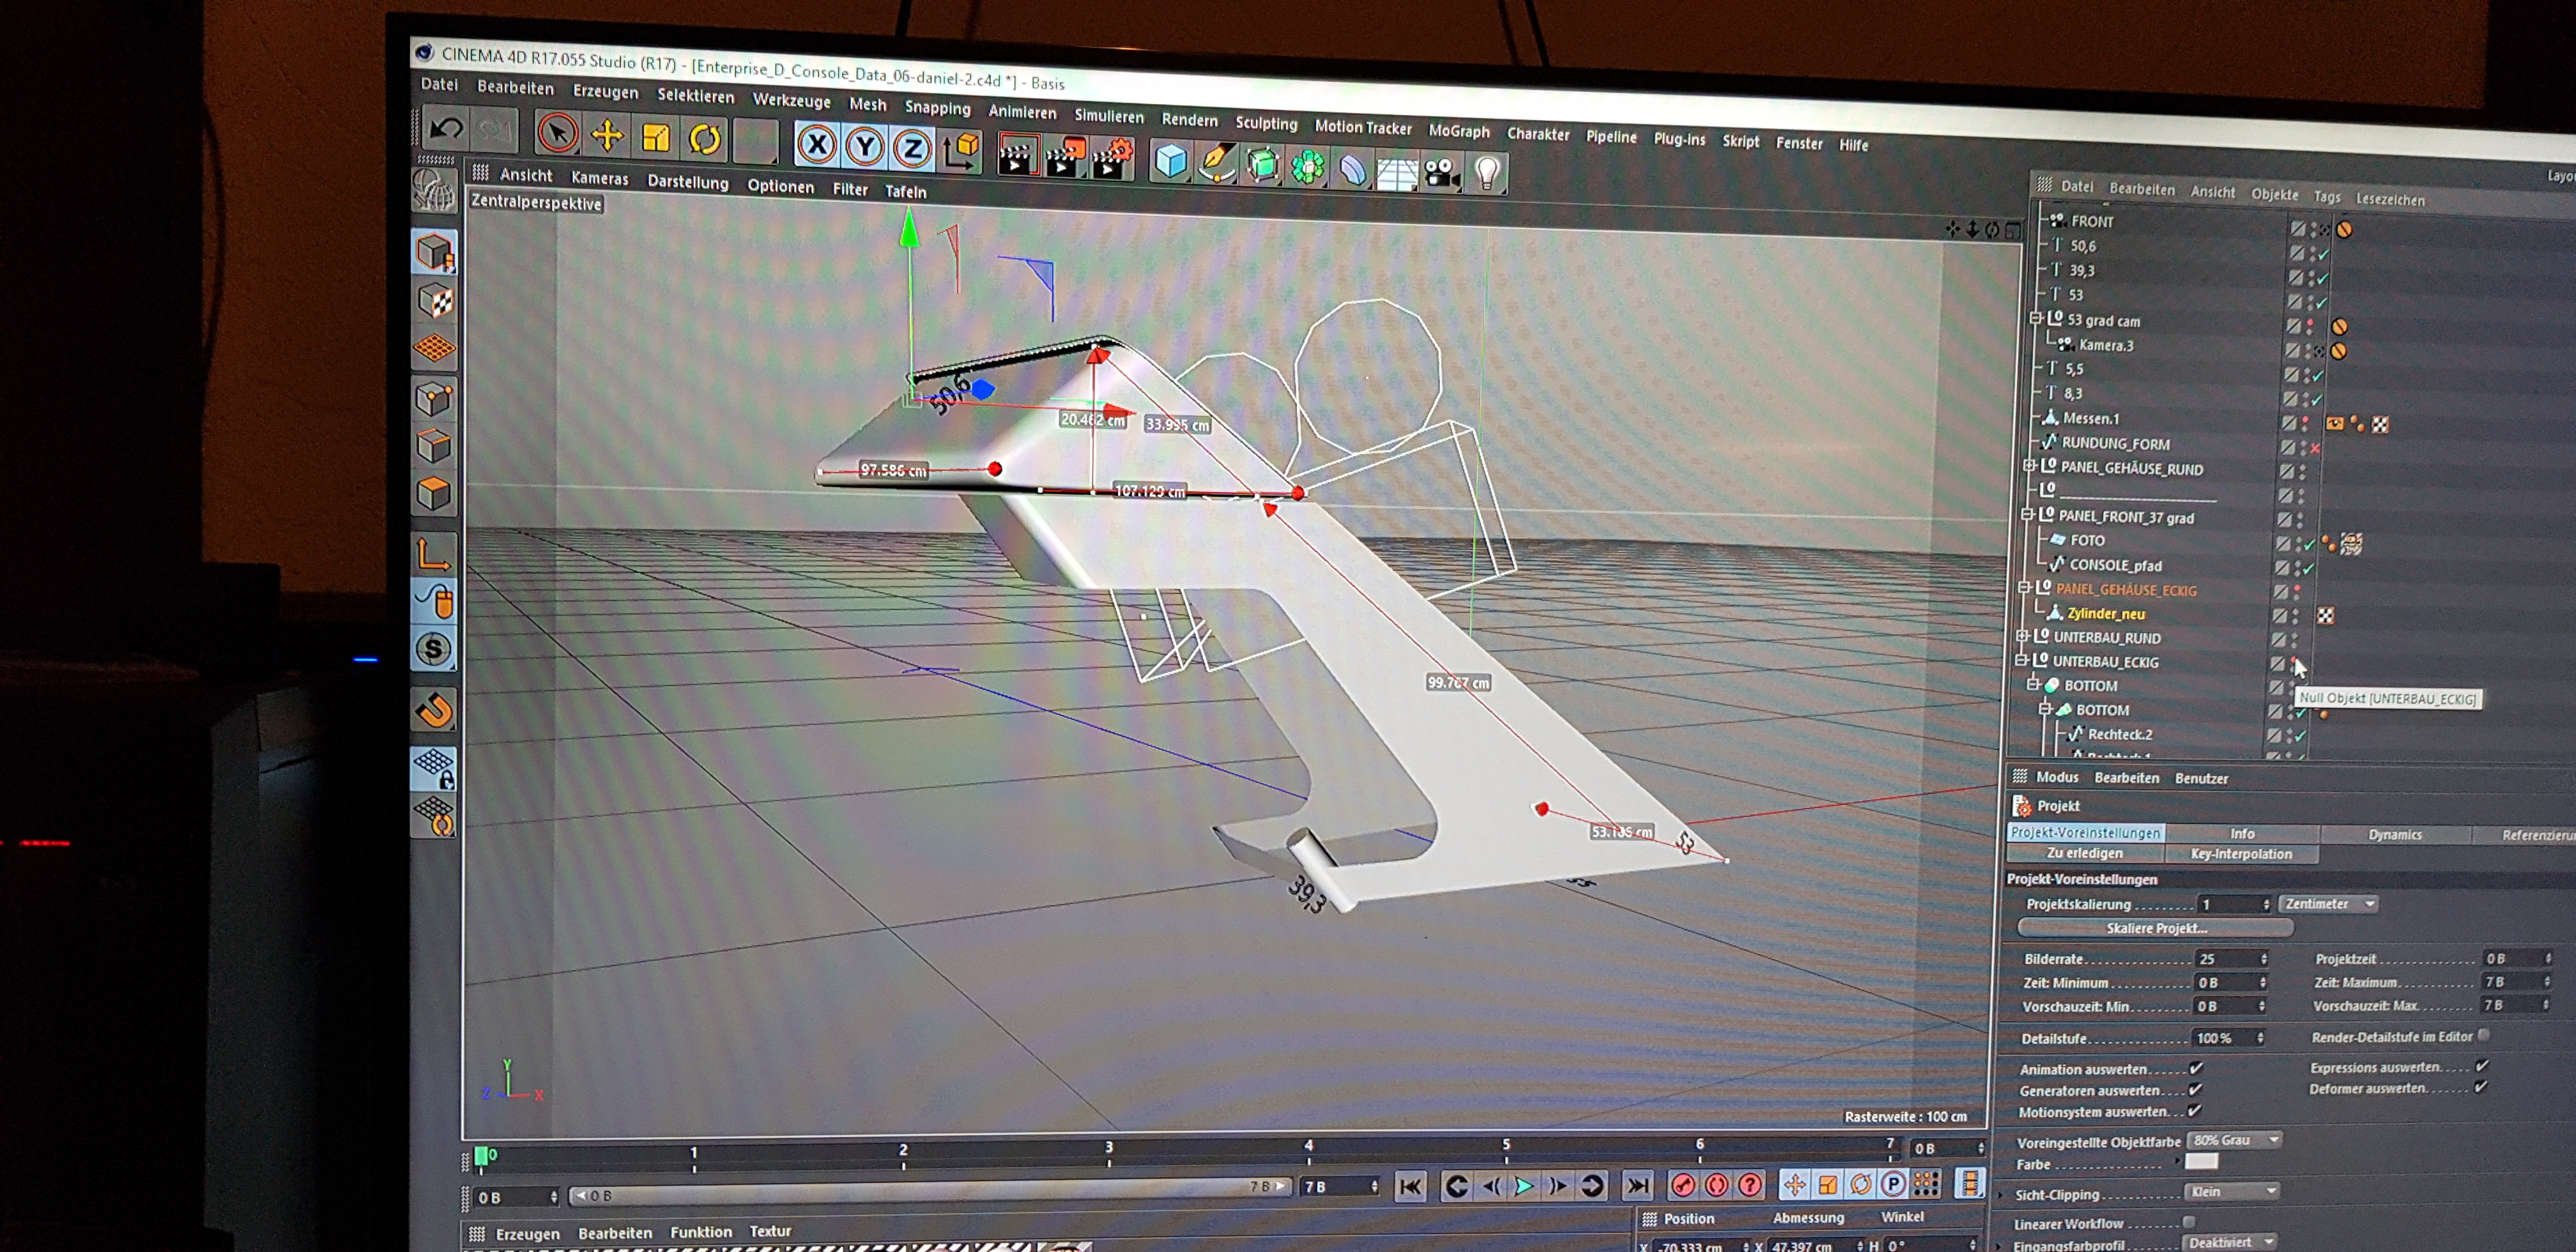Click the Skaliere Projekt button
This screenshot has height=1252, width=2576.
click(2155, 928)
